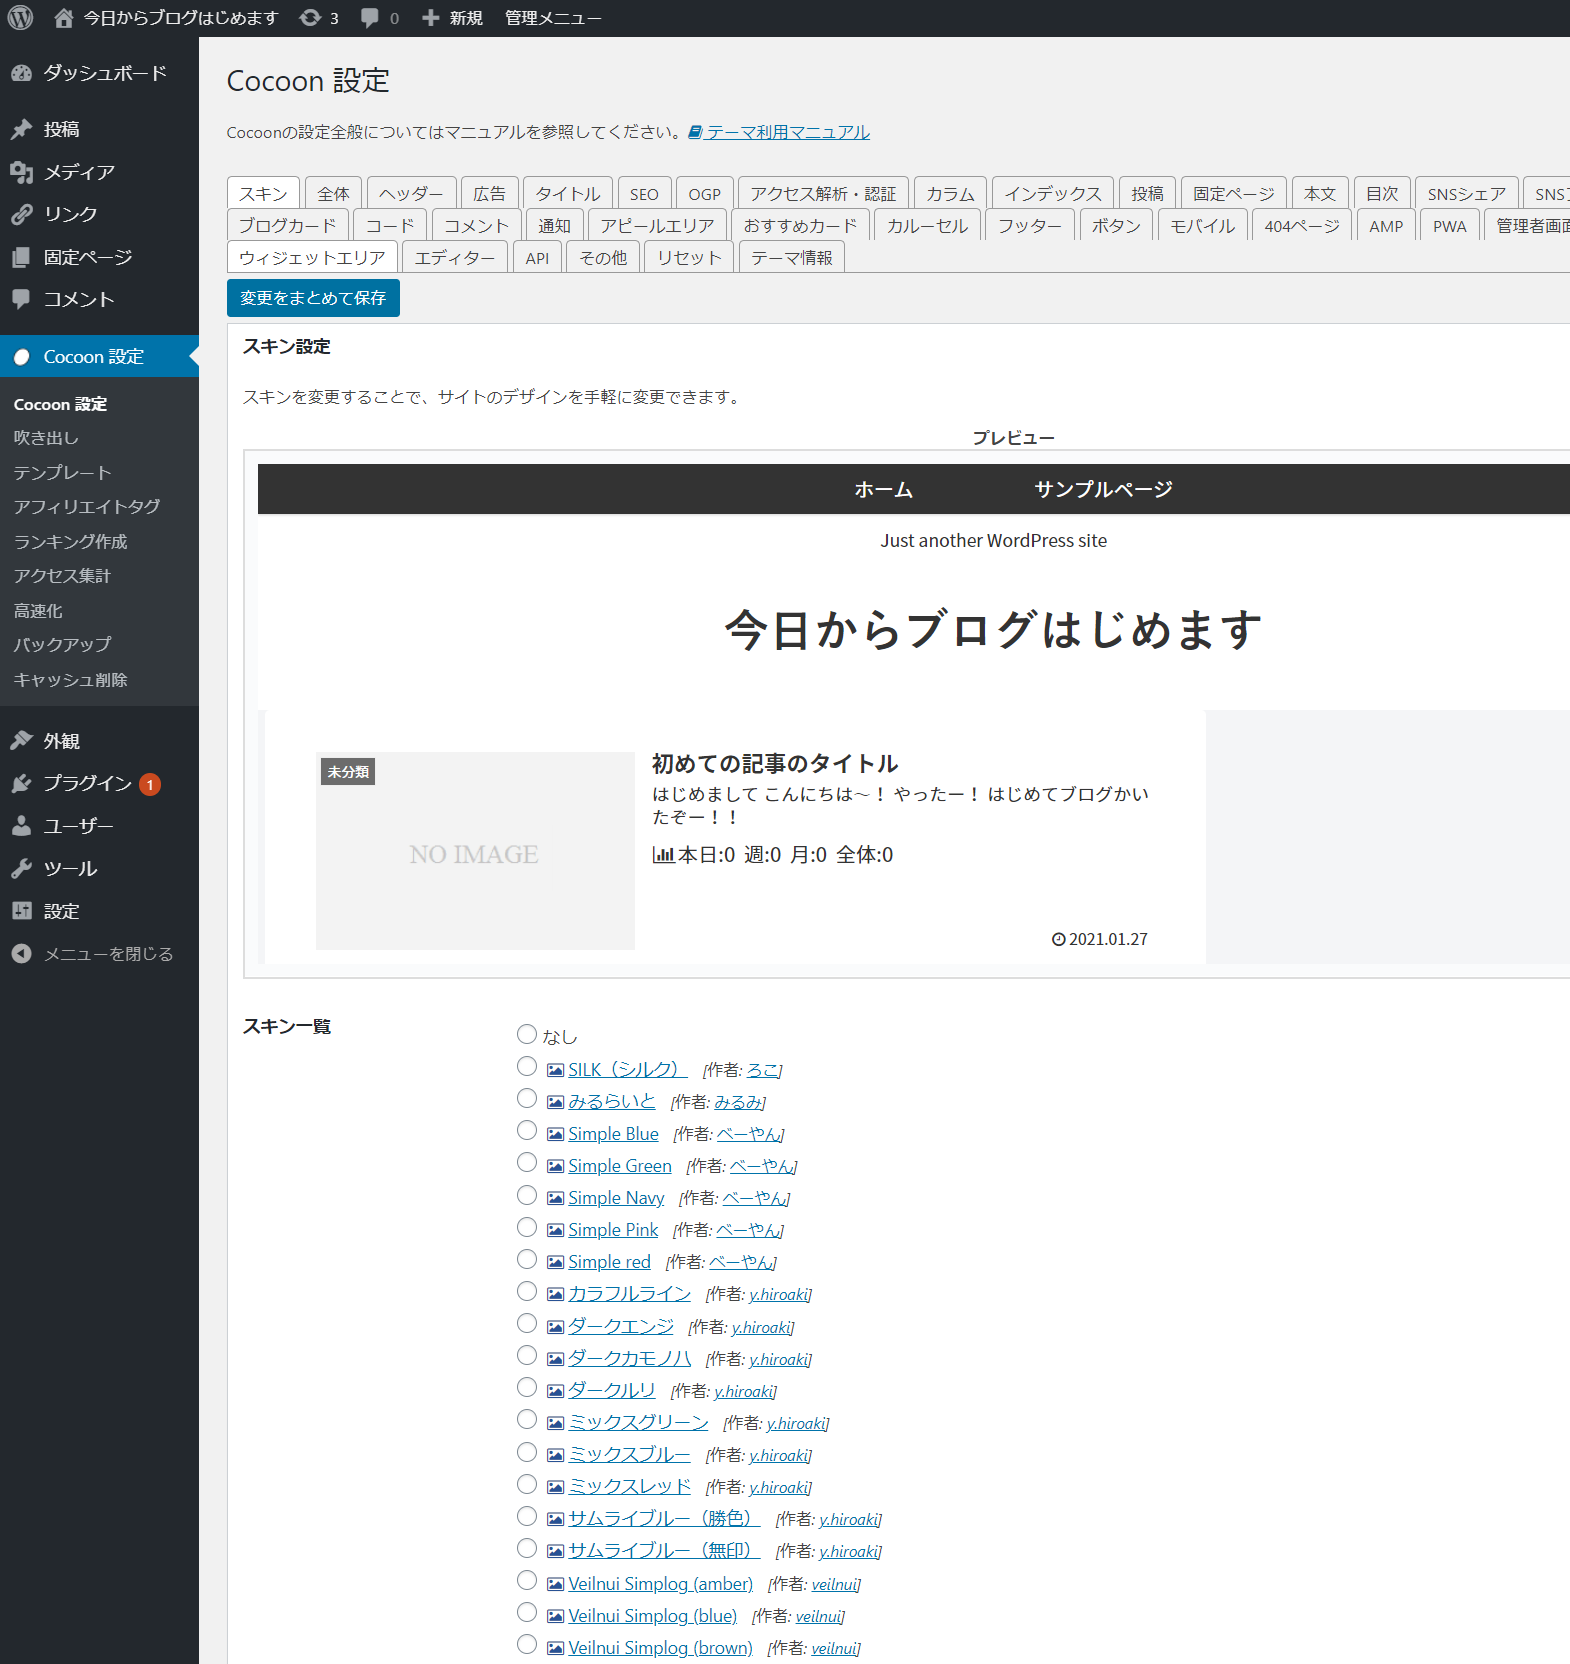Open Comments icon in sidebar

tap(22, 299)
